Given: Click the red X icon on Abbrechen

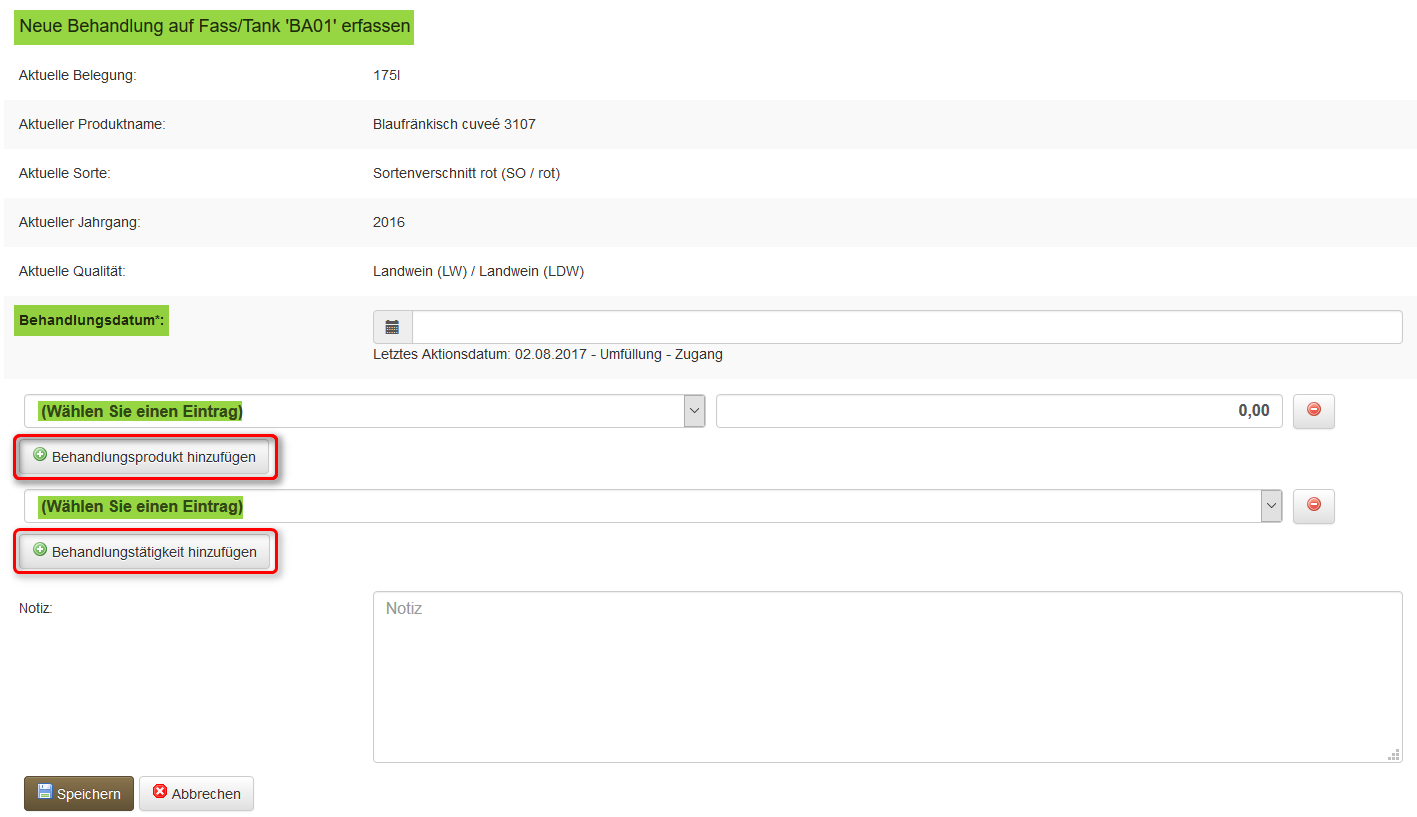Looking at the screenshot, I should pyautogui.click(x=160, y=792).
